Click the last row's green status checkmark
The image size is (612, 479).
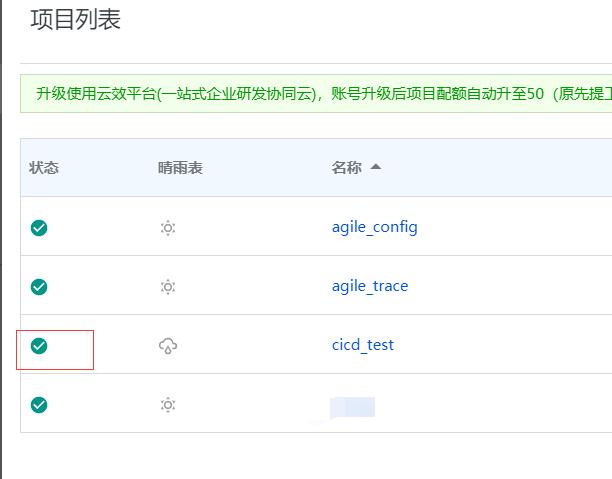39,405
